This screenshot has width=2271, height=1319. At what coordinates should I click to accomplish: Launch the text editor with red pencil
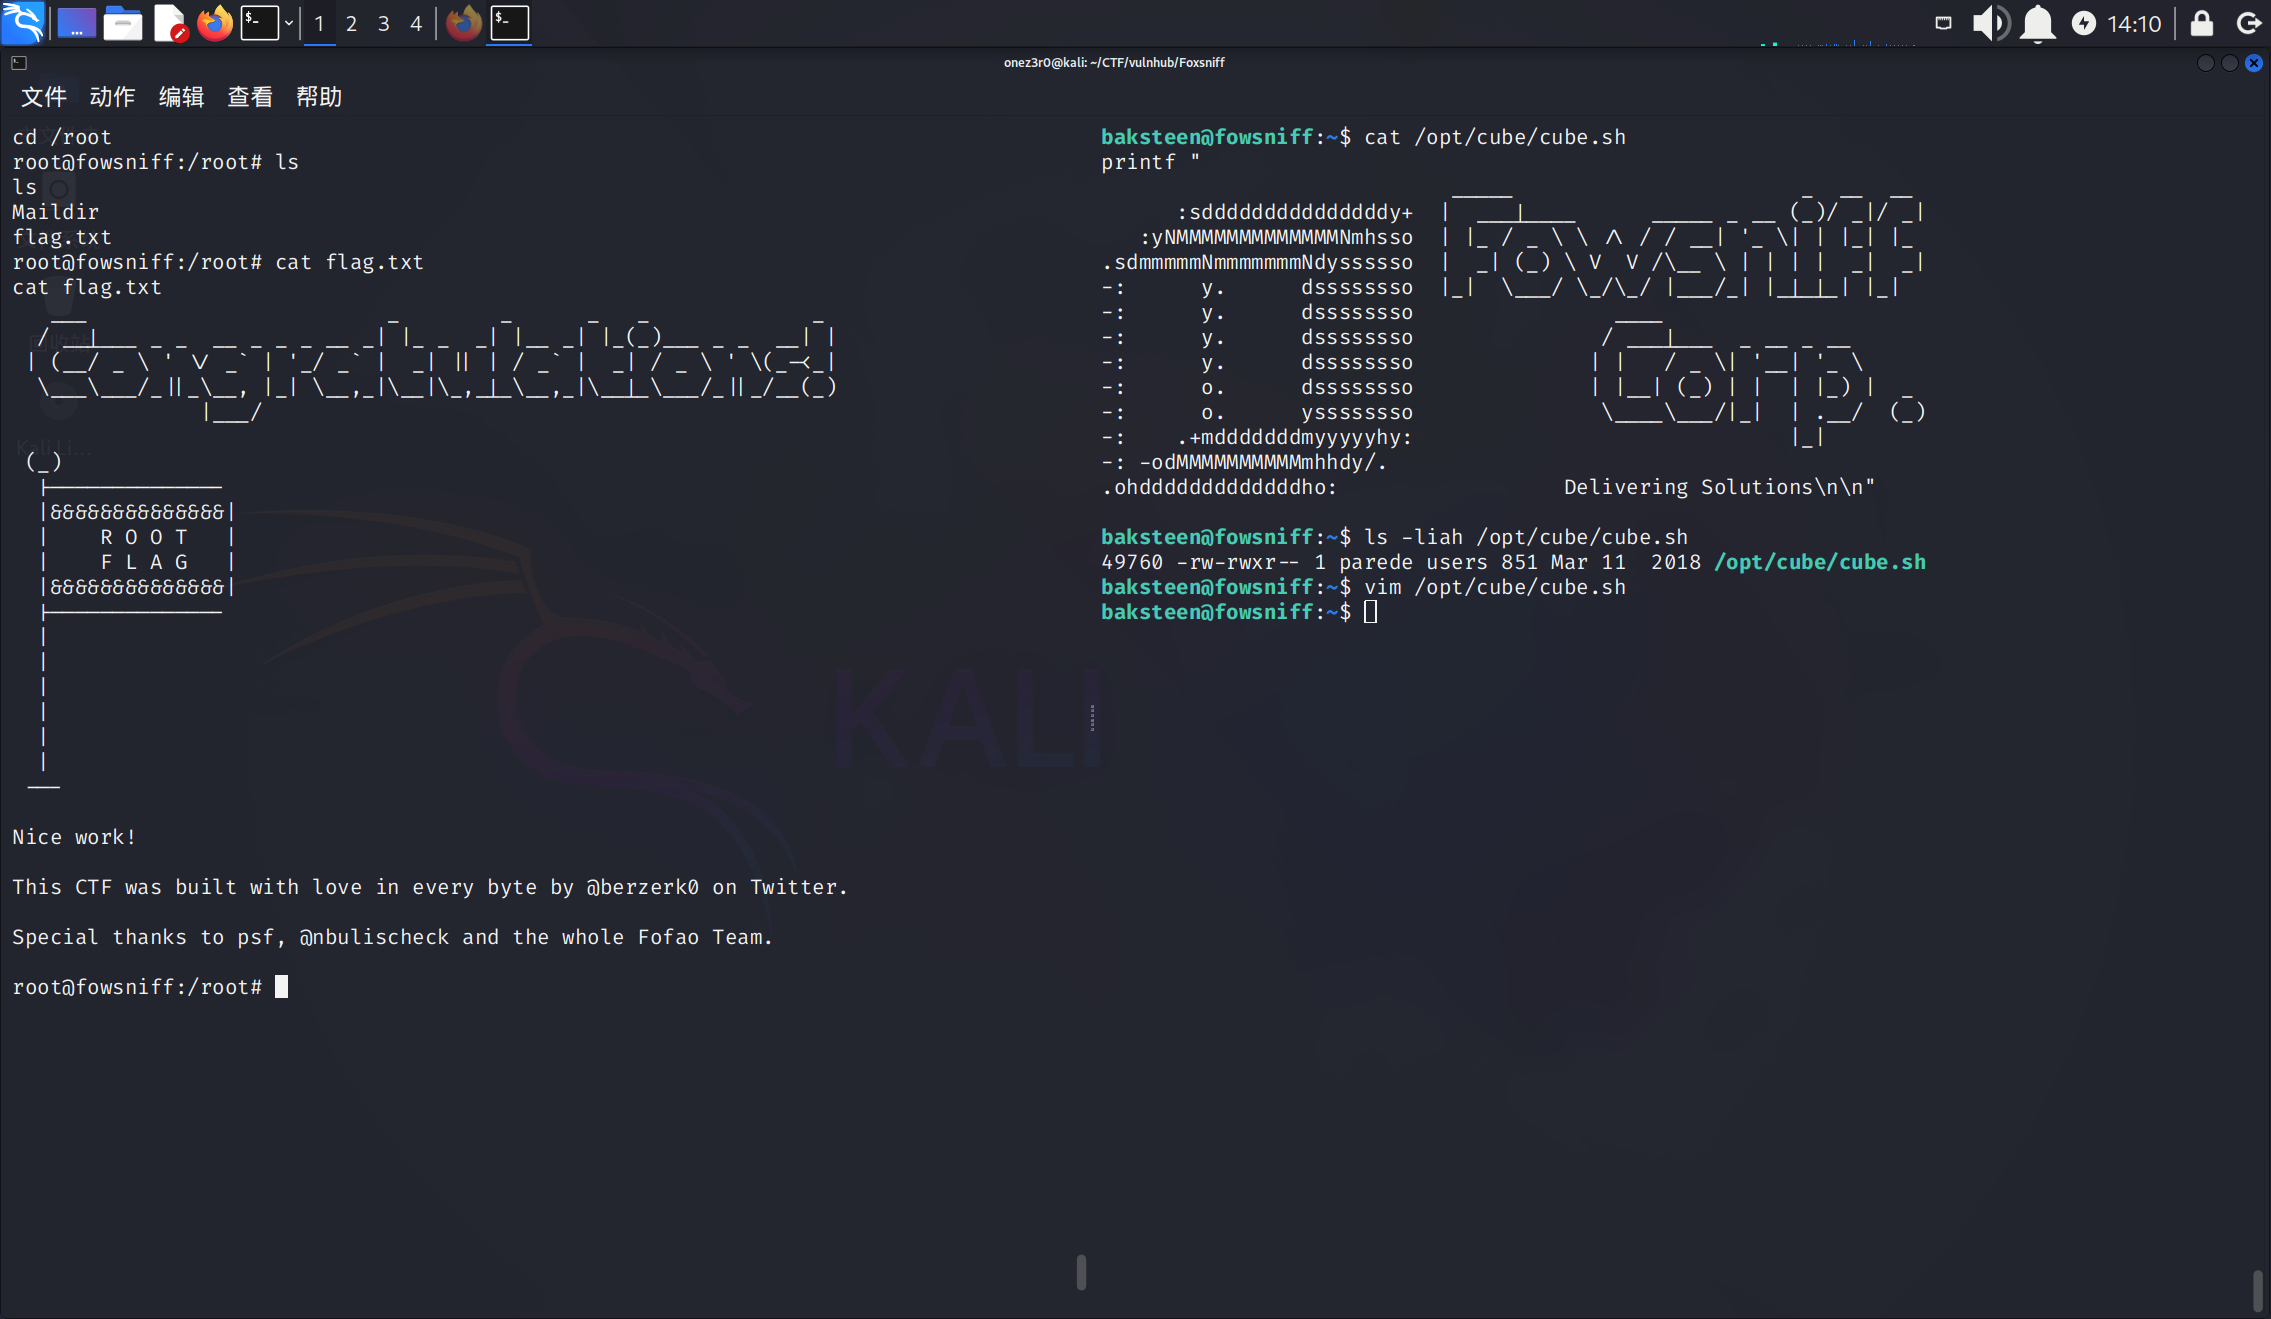click(x=169, y=22)
